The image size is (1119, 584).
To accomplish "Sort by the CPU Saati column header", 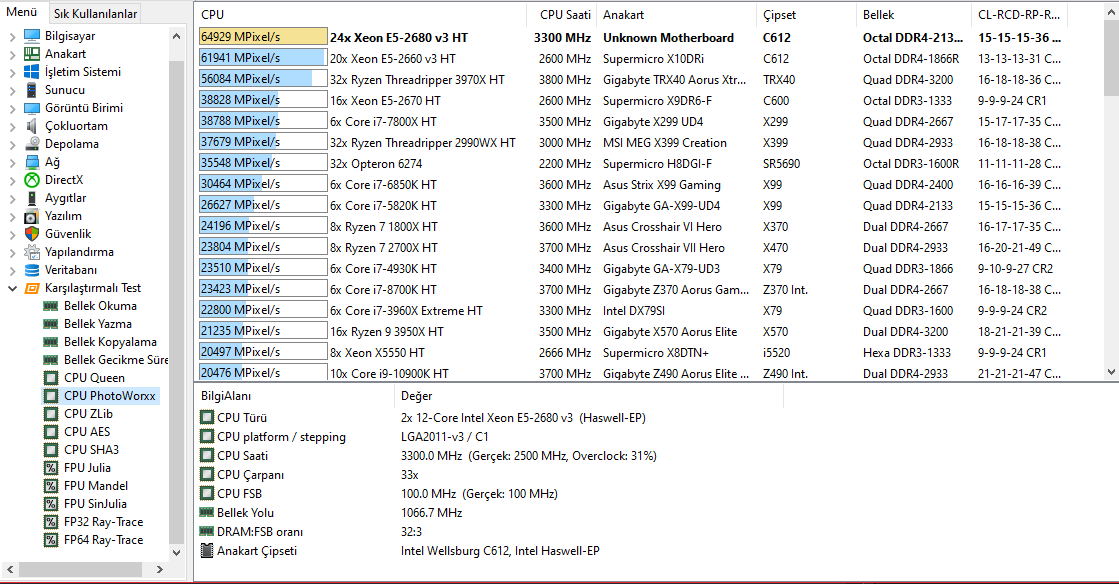I will tap(562, 14).
